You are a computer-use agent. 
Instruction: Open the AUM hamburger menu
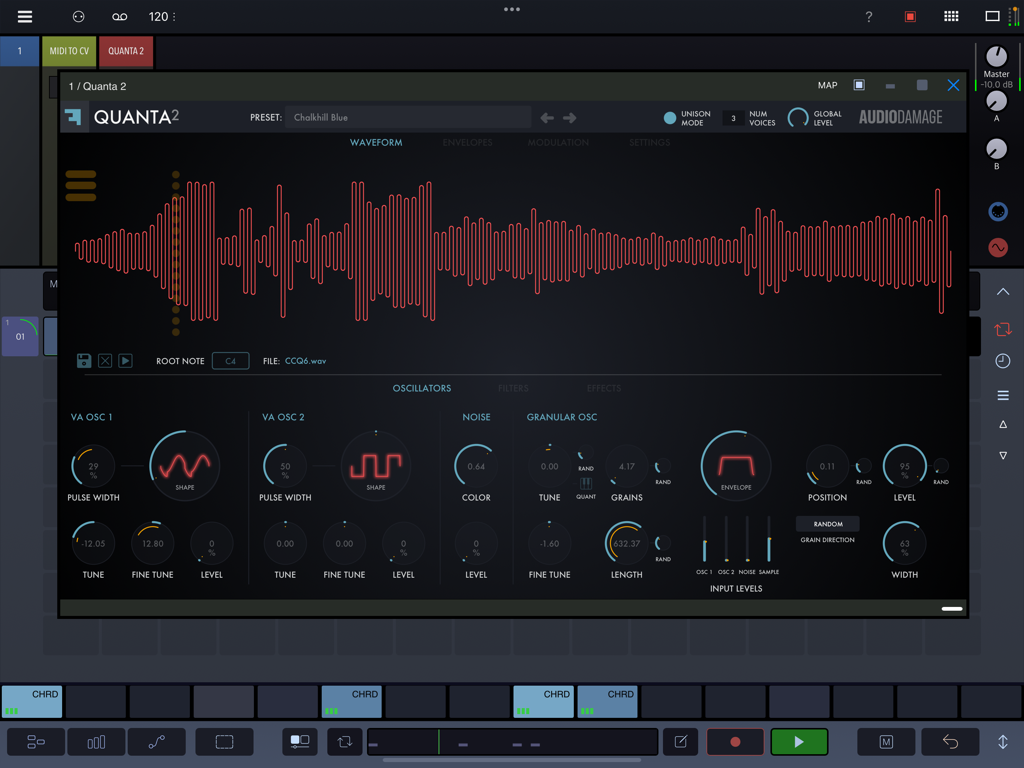(25, 16)
